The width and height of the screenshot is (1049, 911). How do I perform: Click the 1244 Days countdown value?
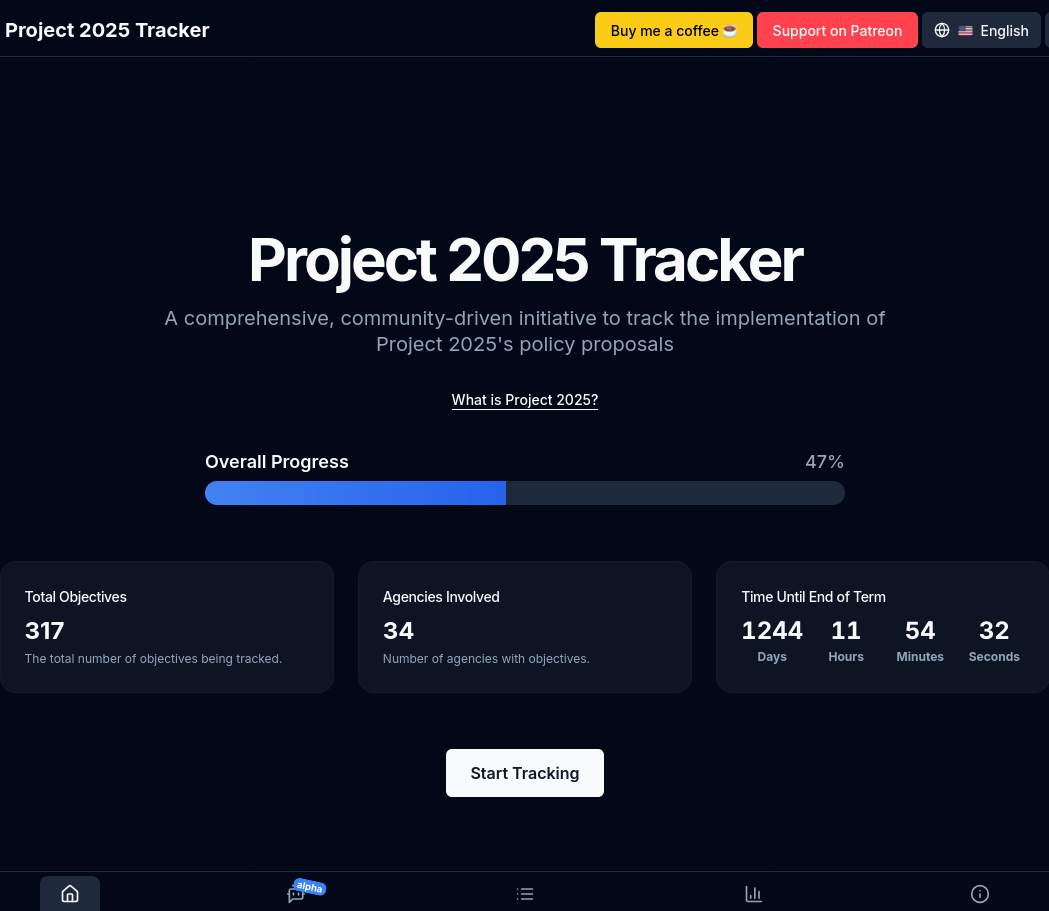(772, 630)
